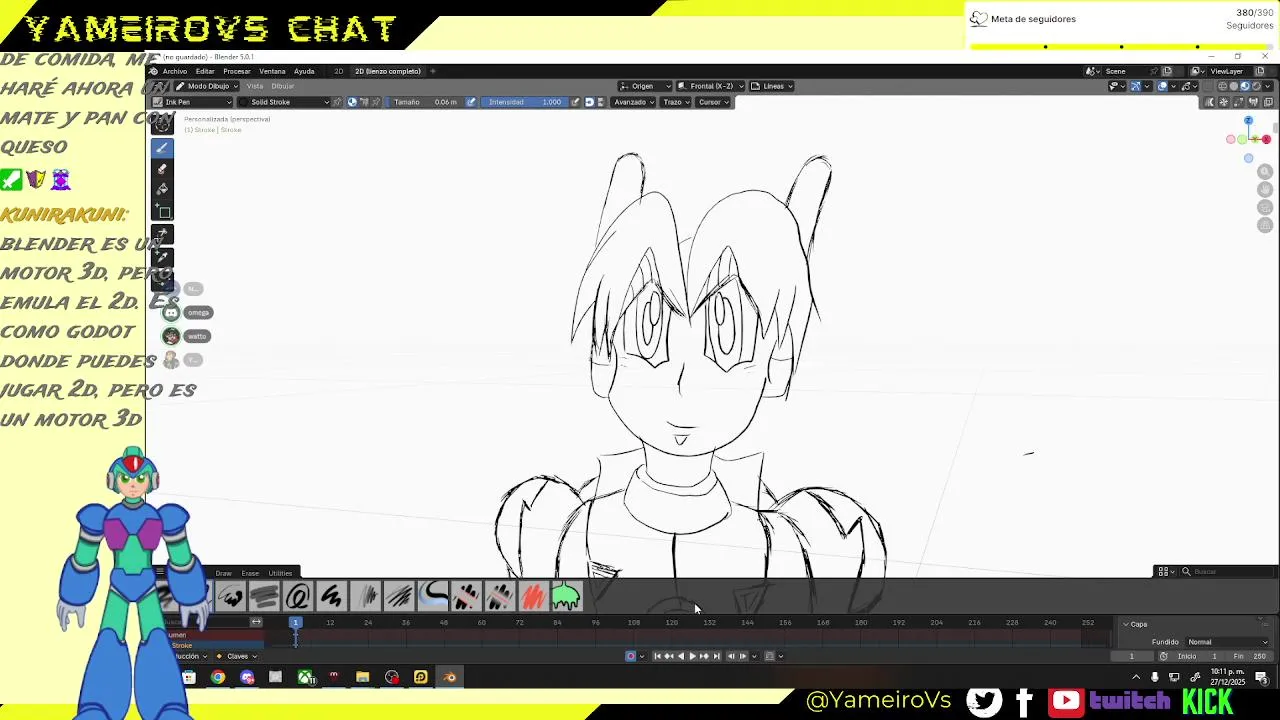This screenshot has width=1280, height=720.
Task: Expand the Avanzado popover
Action: coord(634,102)
